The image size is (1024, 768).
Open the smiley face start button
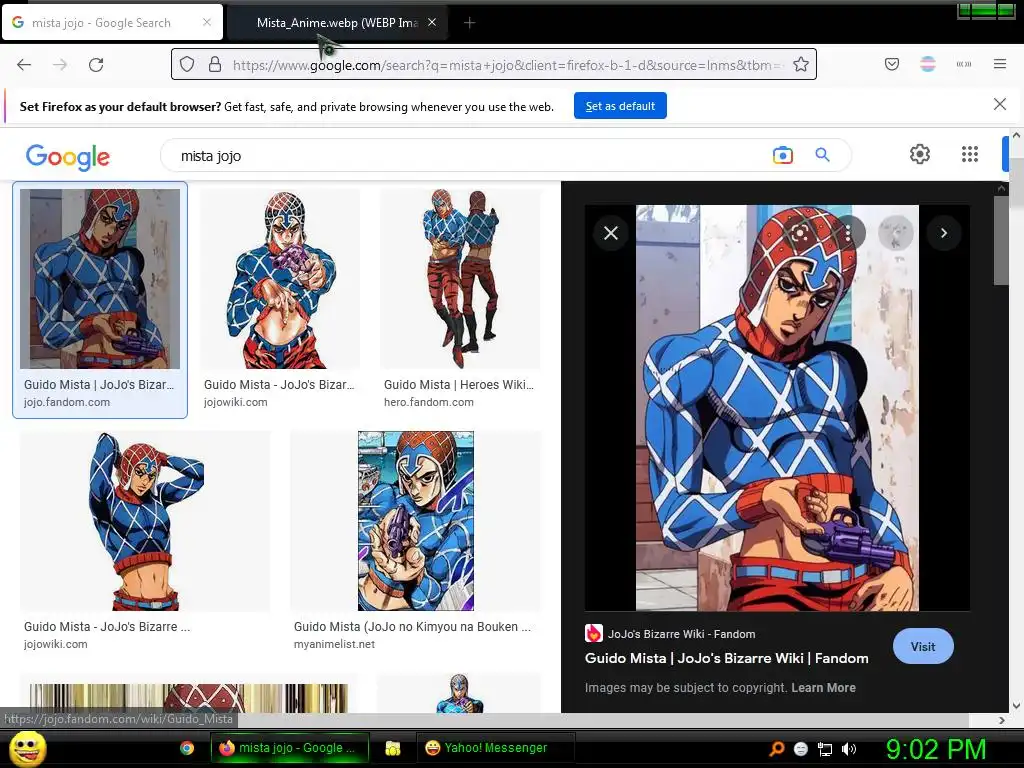(27, 748)
